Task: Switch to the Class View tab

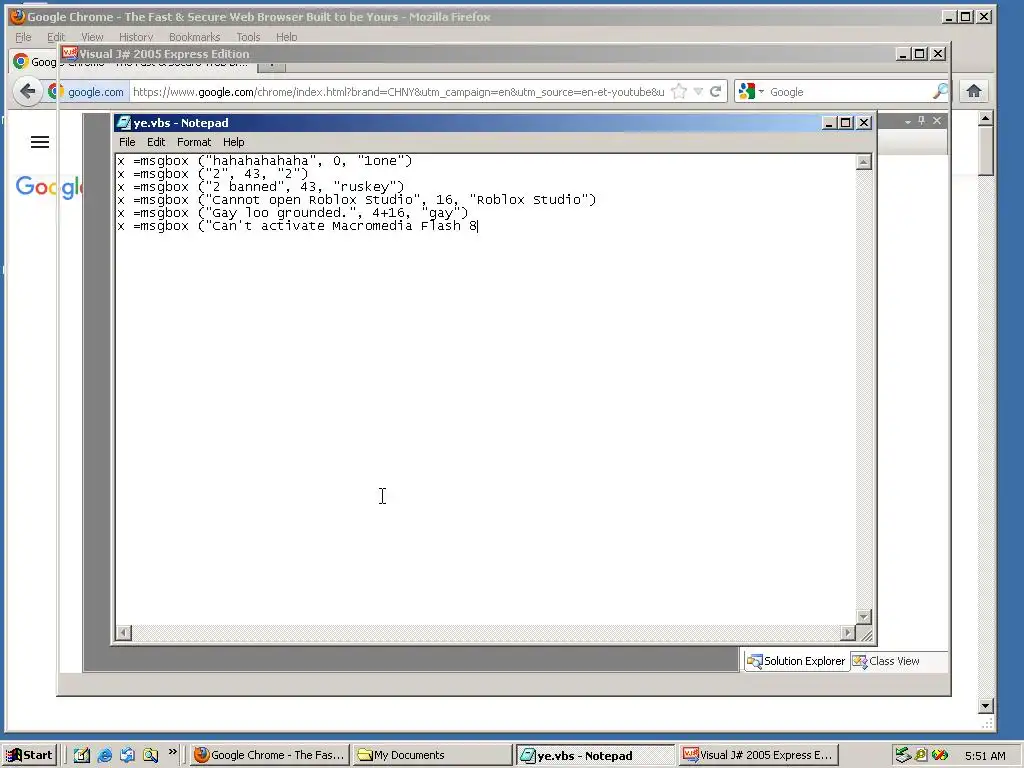Action: pyautogui.click(x=886, y=661)
